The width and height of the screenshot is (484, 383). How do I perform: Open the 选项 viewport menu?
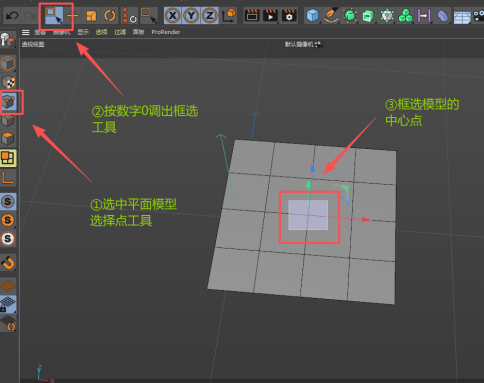coord(102,32)
